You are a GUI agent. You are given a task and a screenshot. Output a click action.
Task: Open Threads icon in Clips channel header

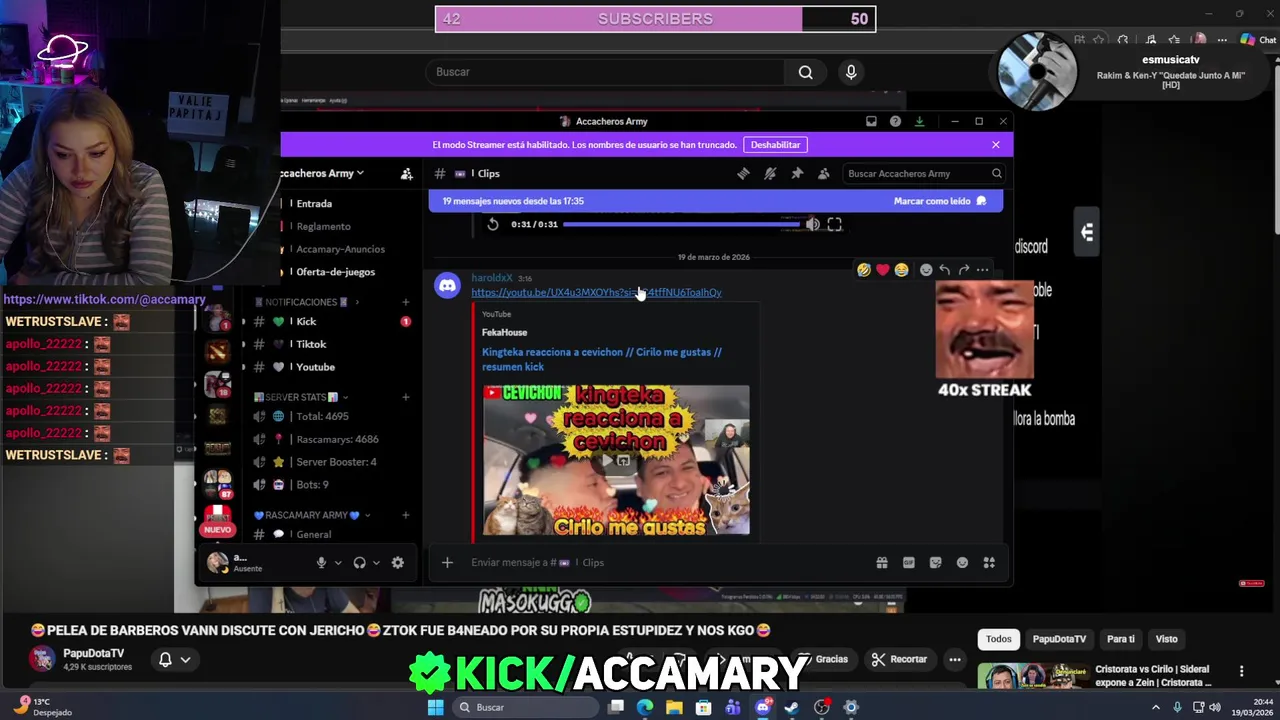click(x=743, y=173)
